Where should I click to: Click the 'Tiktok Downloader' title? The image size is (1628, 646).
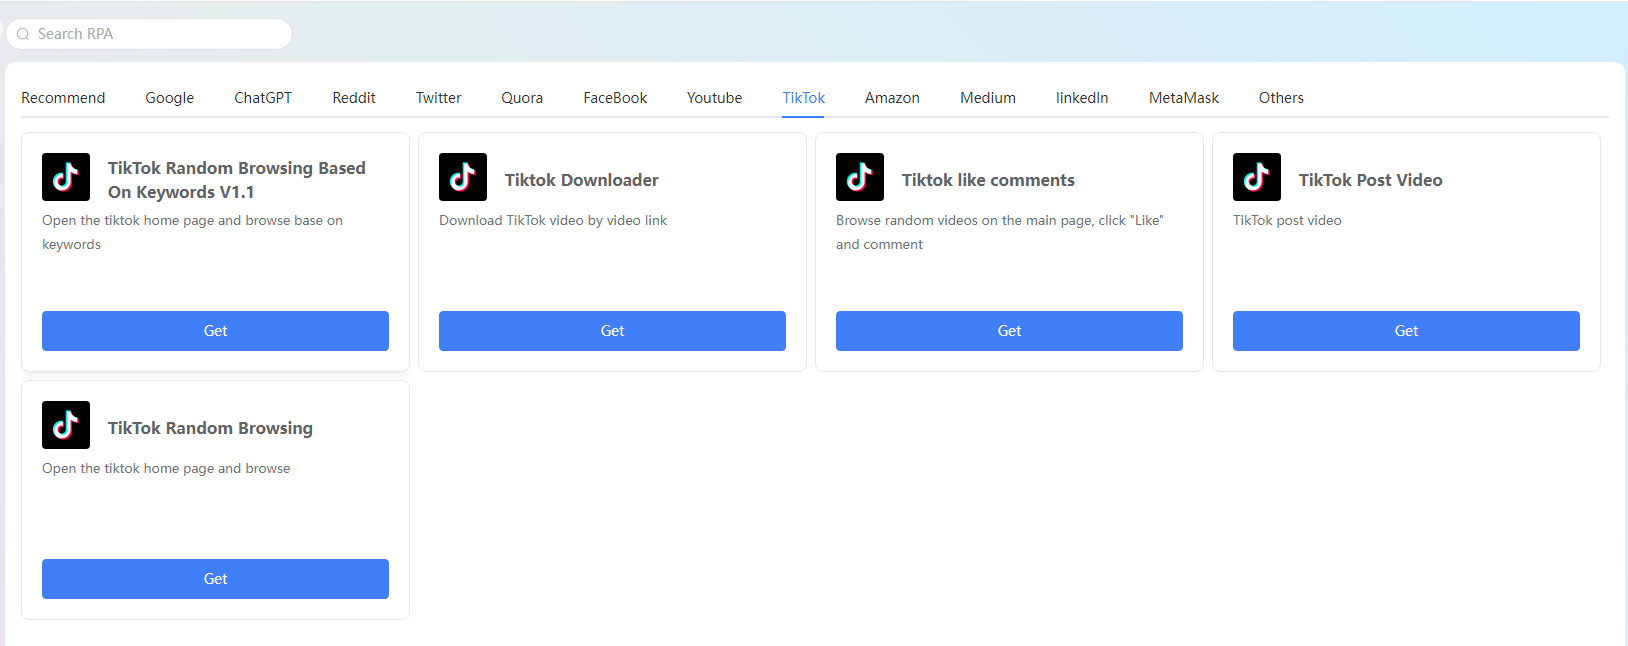point(582,180)
